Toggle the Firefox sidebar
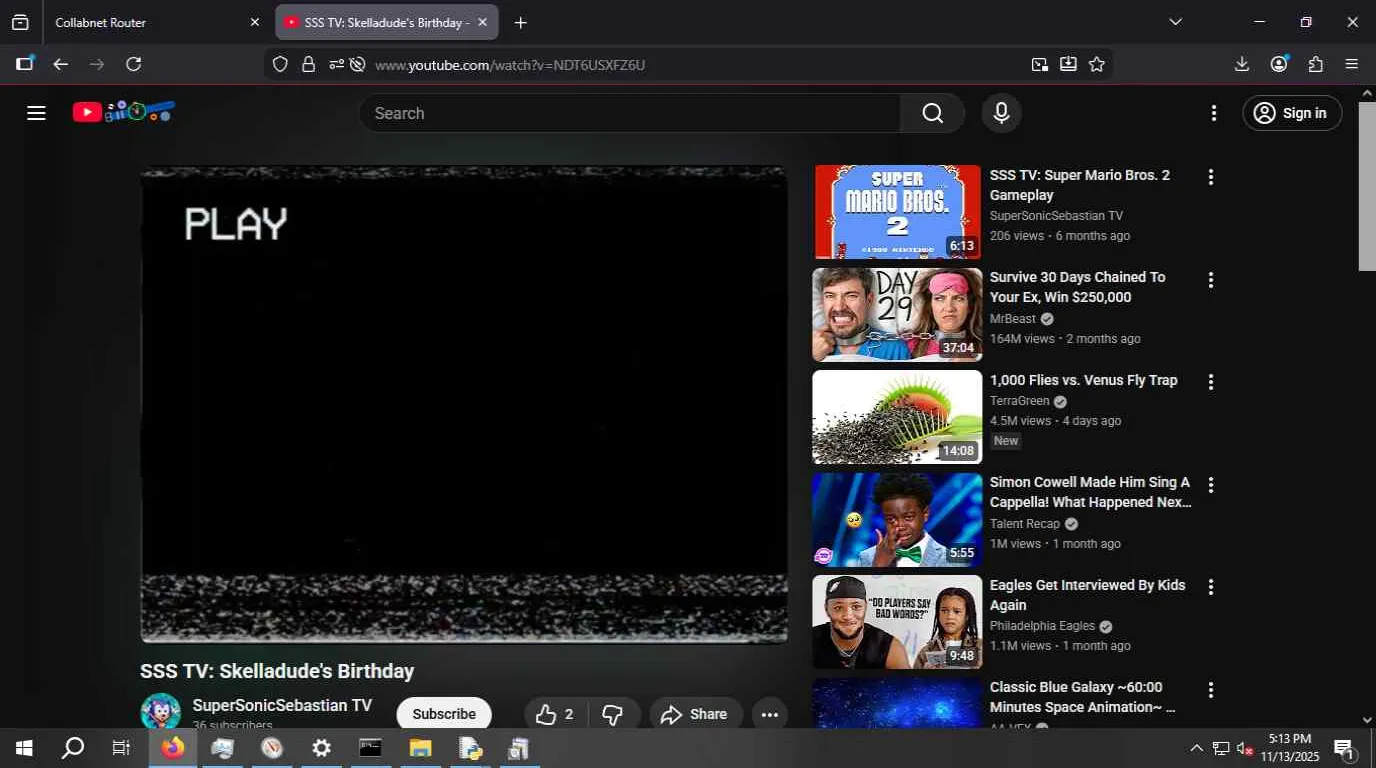The height and width of the screenshot is (768, 1376). (x=25, y=64)
